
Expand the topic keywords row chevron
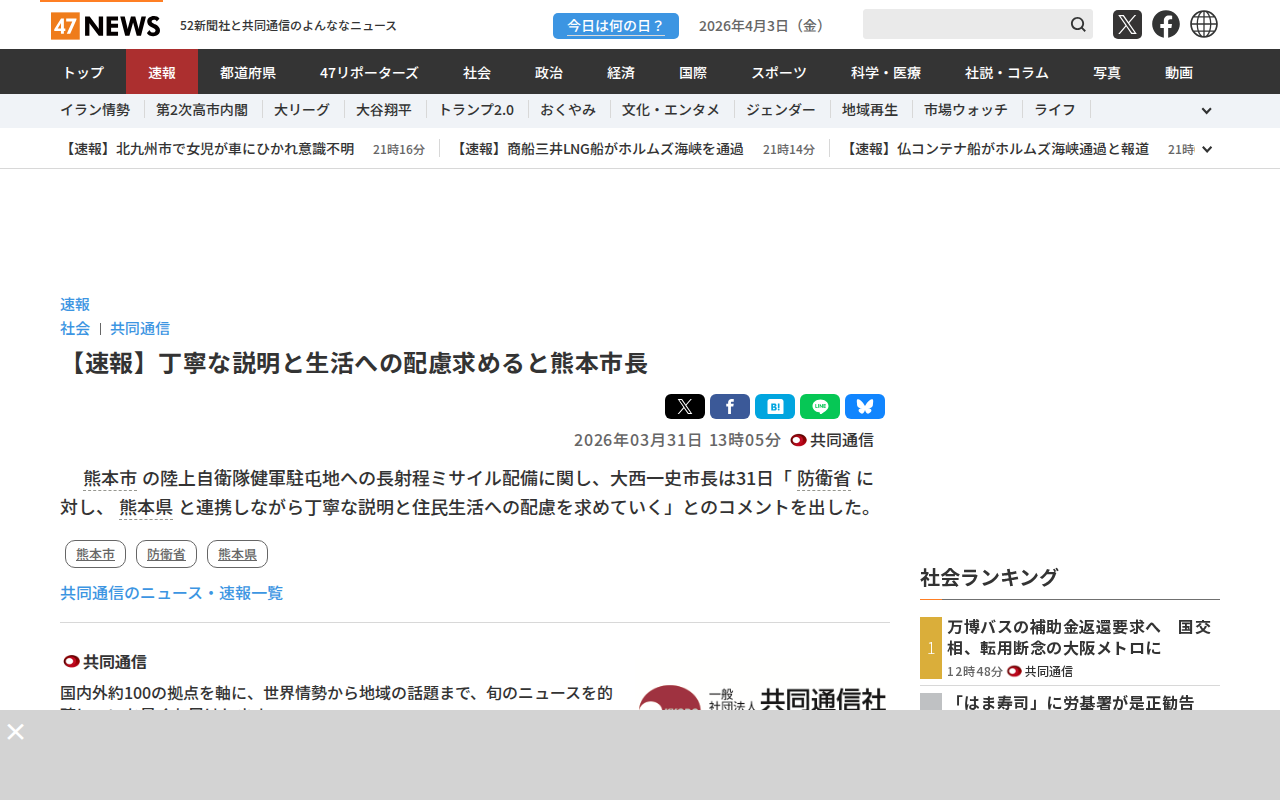[1206, 111]
